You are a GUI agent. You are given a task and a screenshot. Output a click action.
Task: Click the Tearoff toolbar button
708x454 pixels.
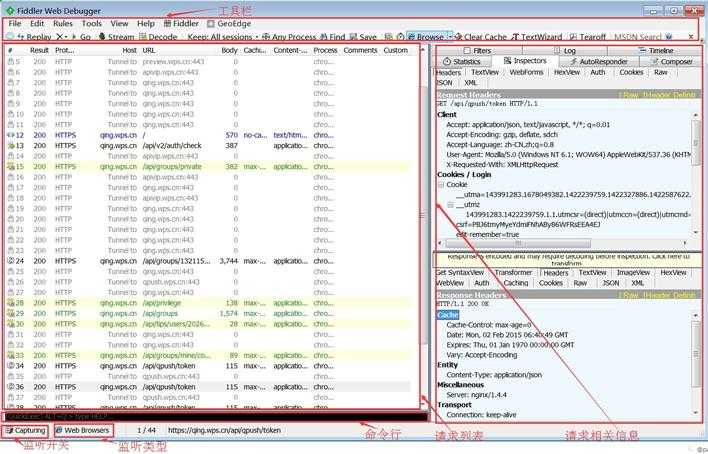587,37
